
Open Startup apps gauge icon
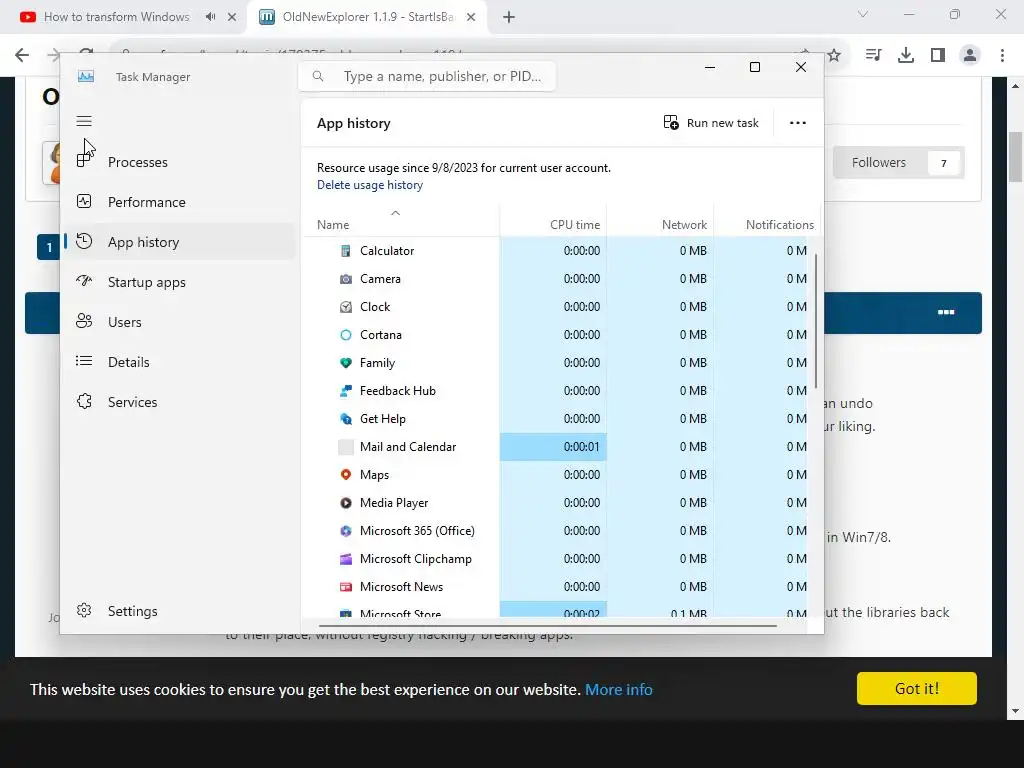click(x=84, y=281)
